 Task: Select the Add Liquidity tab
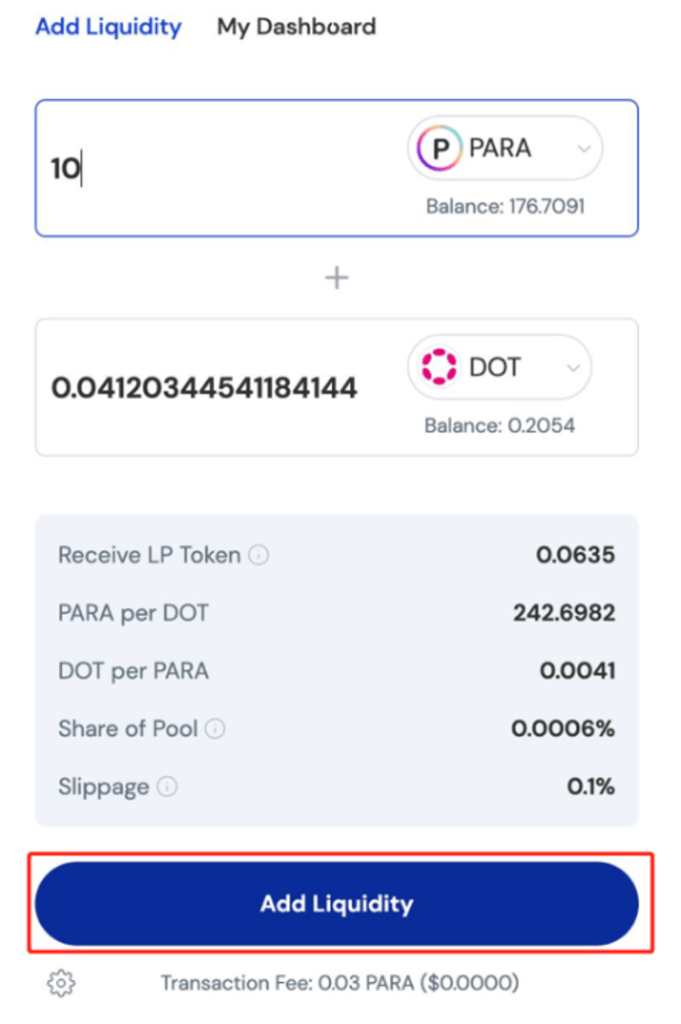click(x=108, y=27)
